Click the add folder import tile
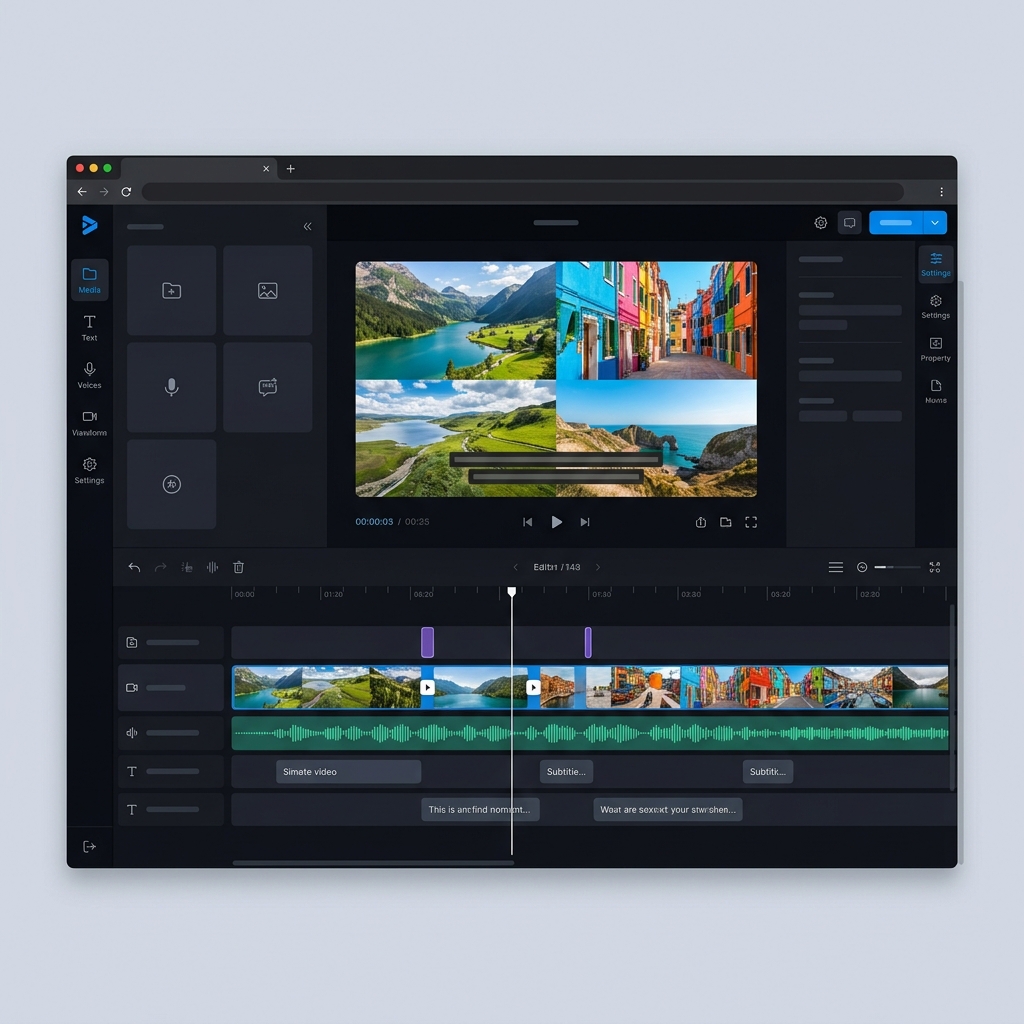 (172, 291)
